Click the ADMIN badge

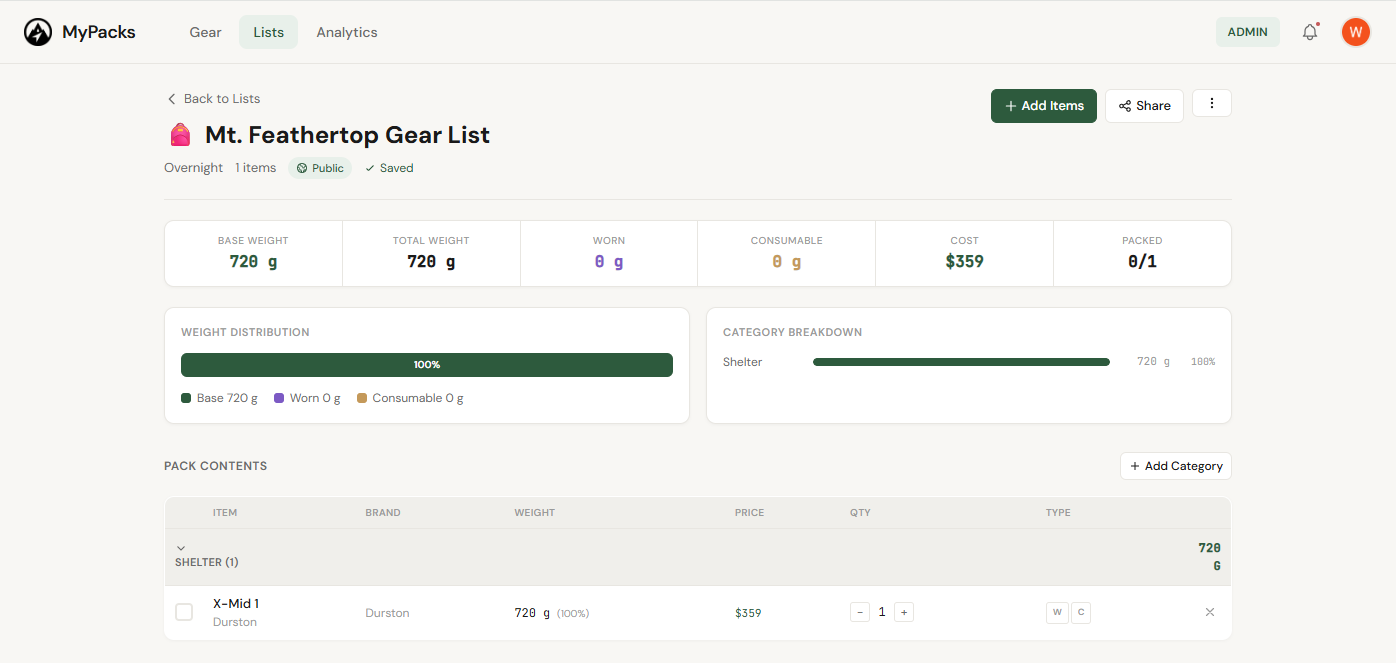click(x=1247, y=32)
